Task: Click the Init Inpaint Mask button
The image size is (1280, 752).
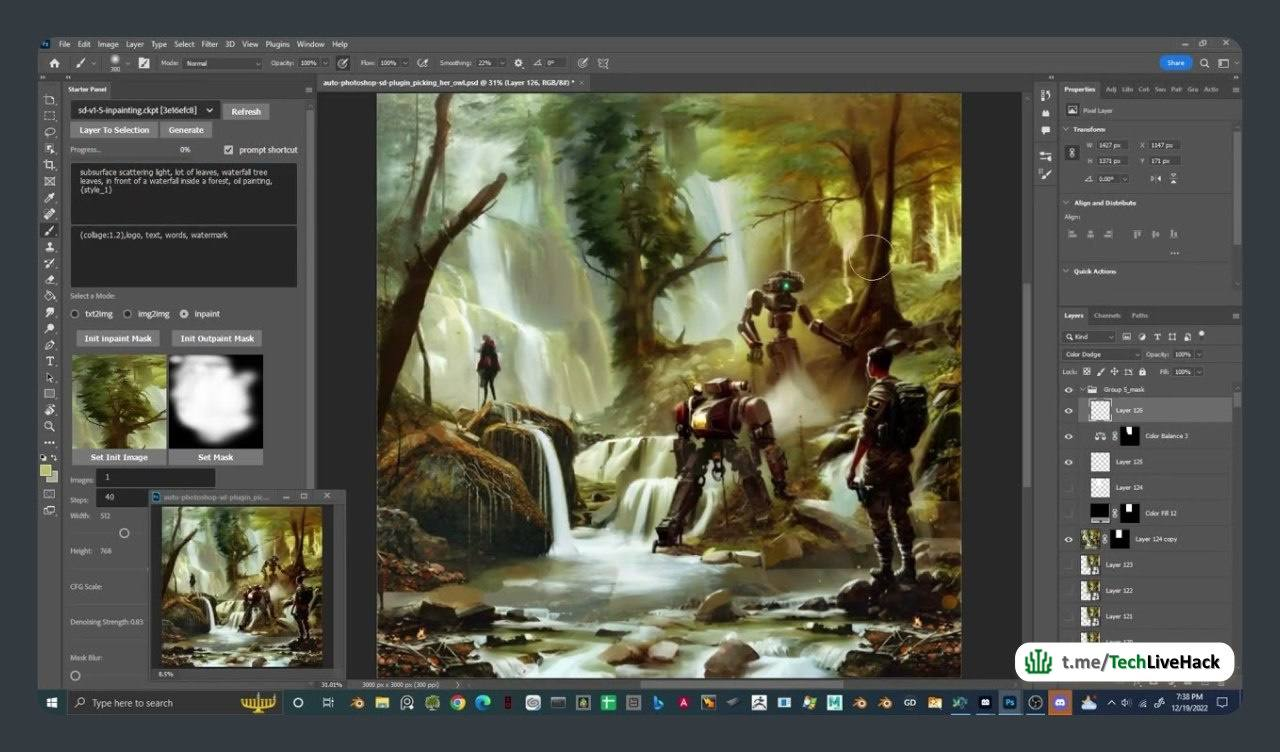Action: 118,338
